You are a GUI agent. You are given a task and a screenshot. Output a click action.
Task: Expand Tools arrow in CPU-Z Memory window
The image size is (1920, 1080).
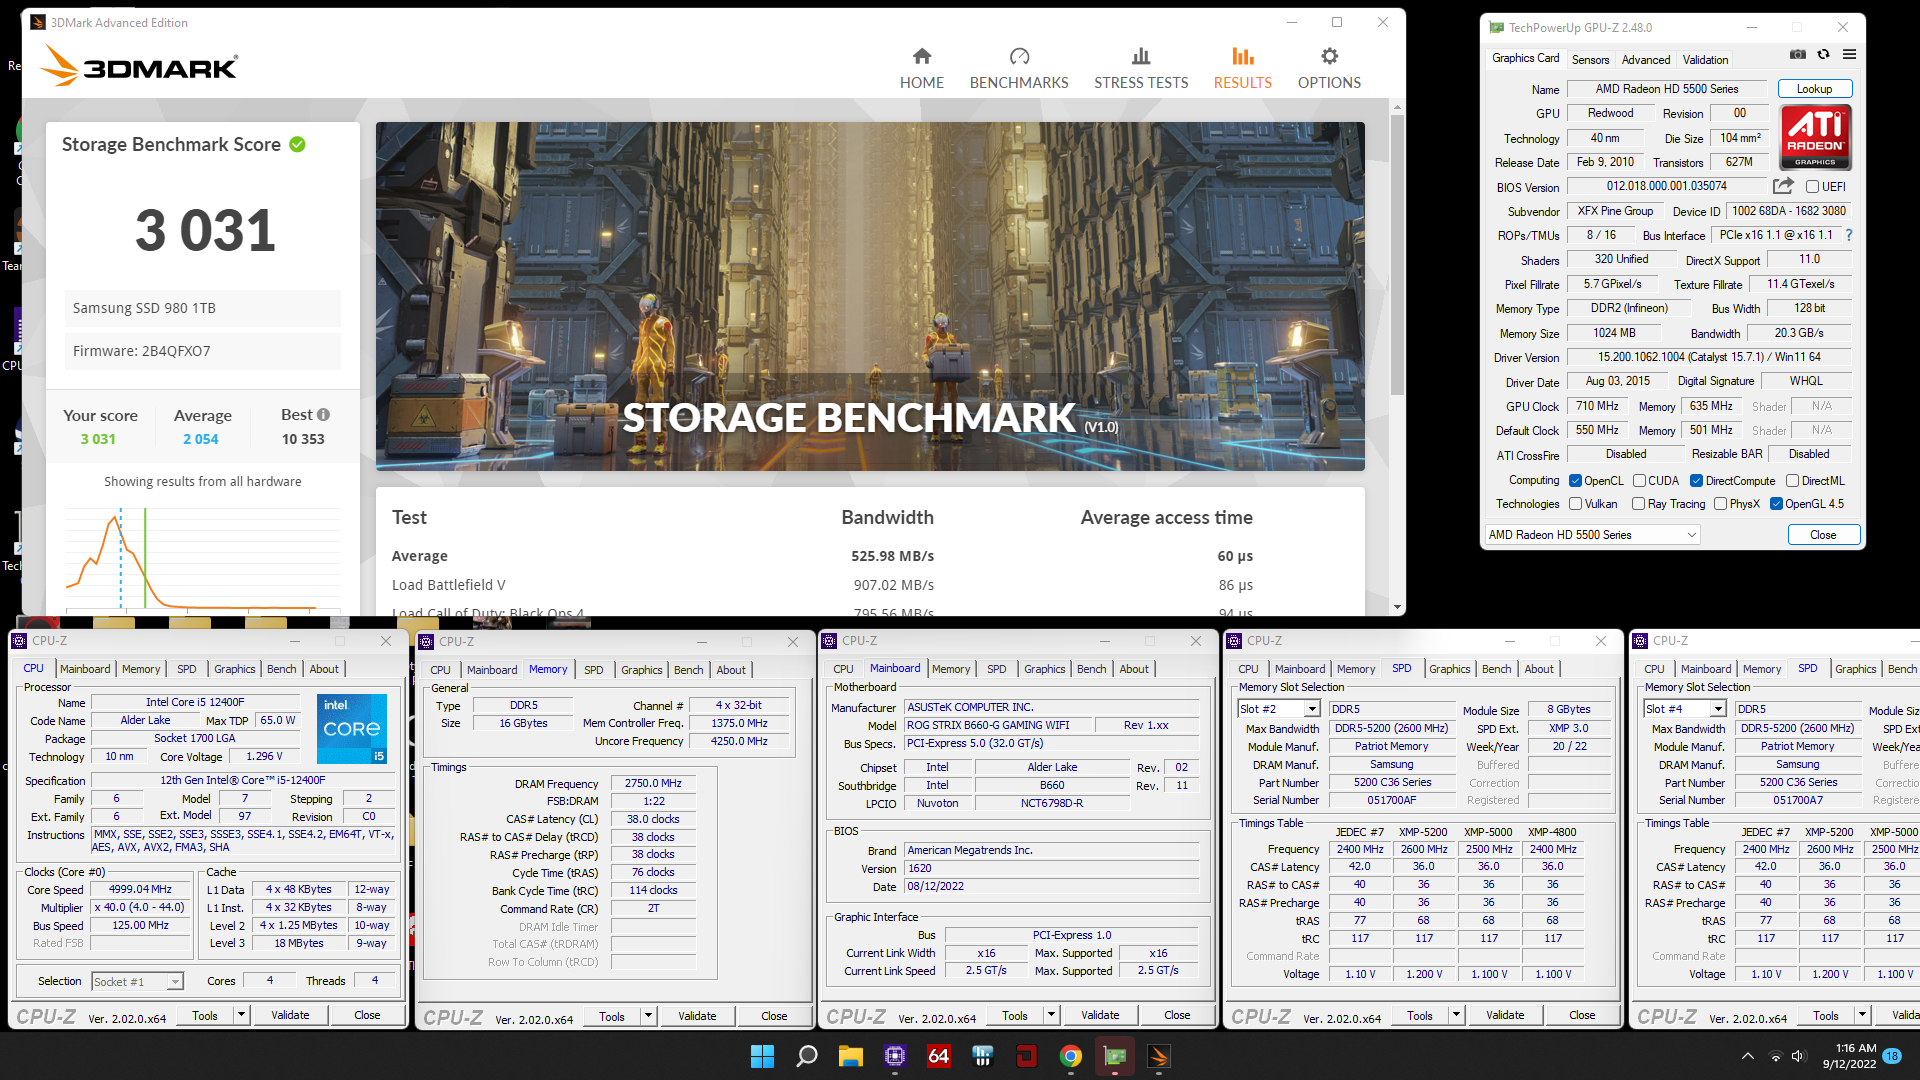pyautogui.click(x=648, y=1016)
